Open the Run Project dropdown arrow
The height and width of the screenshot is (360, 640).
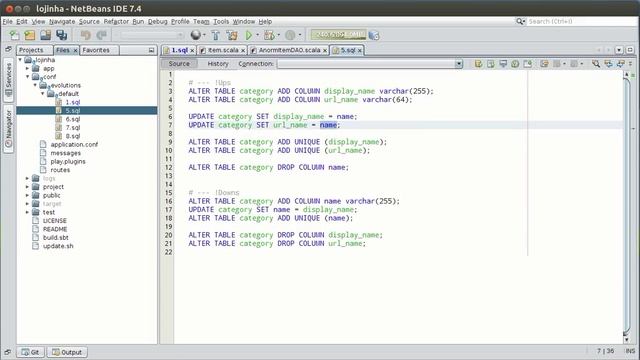point(258,35)
